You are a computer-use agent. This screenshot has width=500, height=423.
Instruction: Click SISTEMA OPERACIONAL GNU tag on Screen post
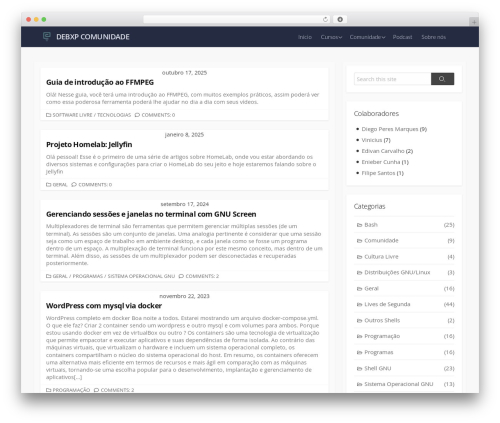[x=141, y=276]
